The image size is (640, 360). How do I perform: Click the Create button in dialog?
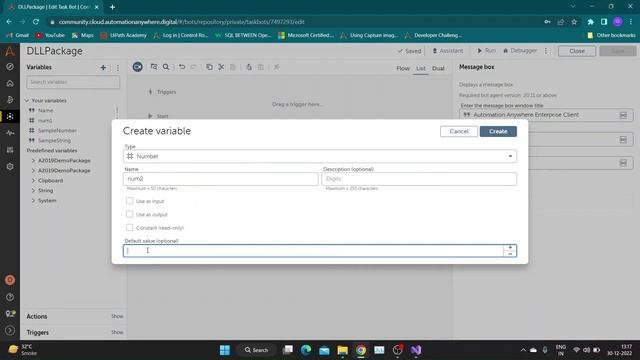(498, 131)
